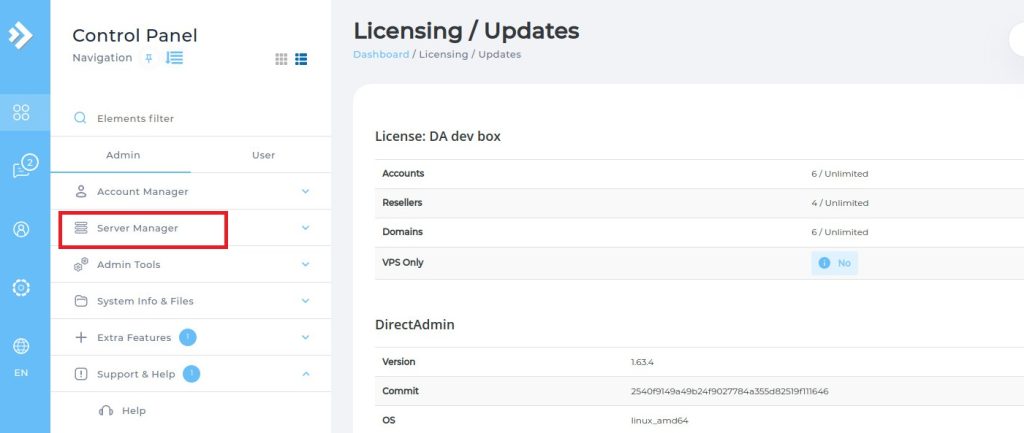Switch navigation to list view

pos(301,59)
